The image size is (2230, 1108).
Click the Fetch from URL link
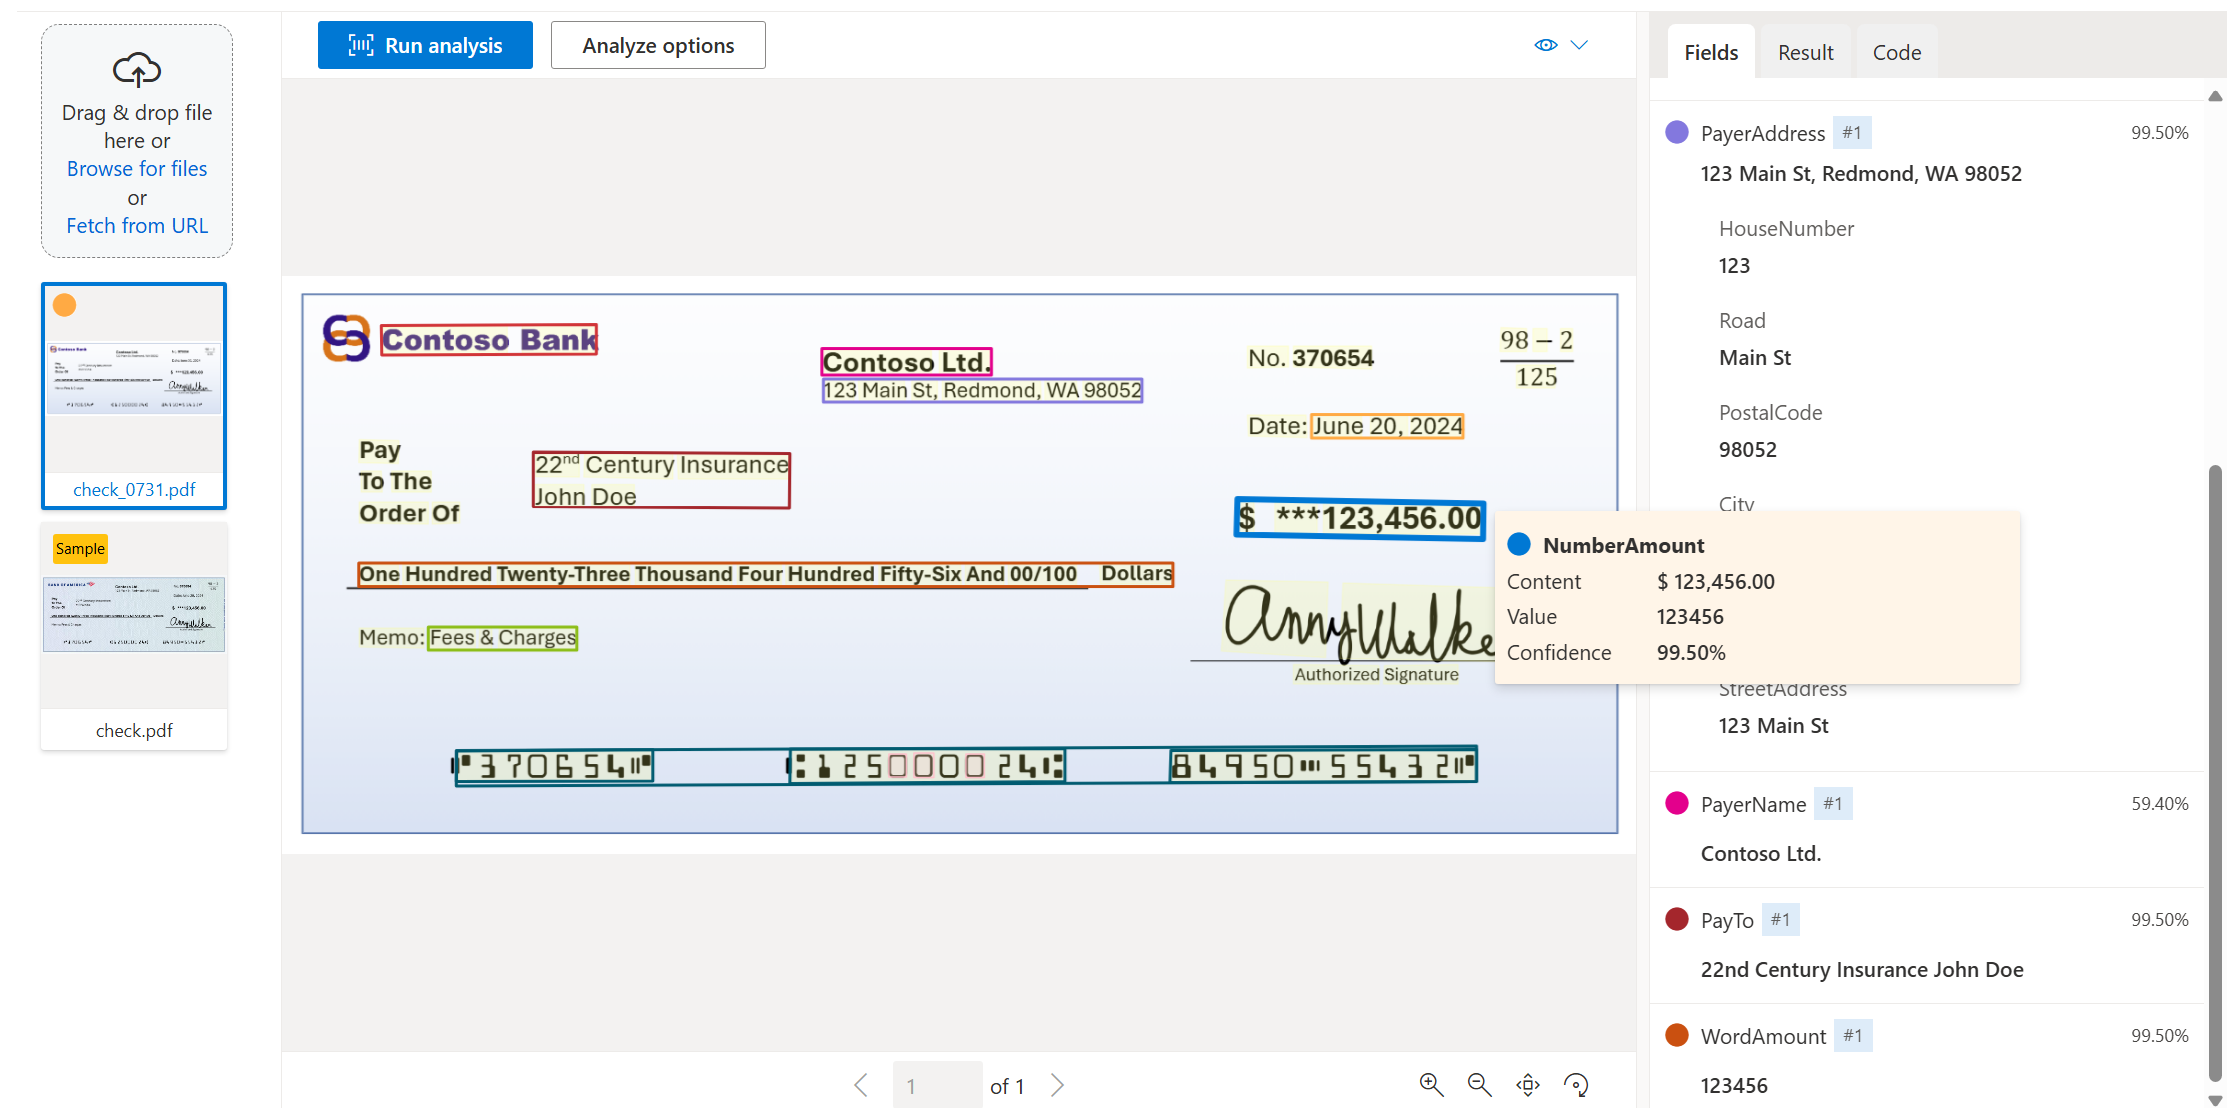click(x=137, y=223)
